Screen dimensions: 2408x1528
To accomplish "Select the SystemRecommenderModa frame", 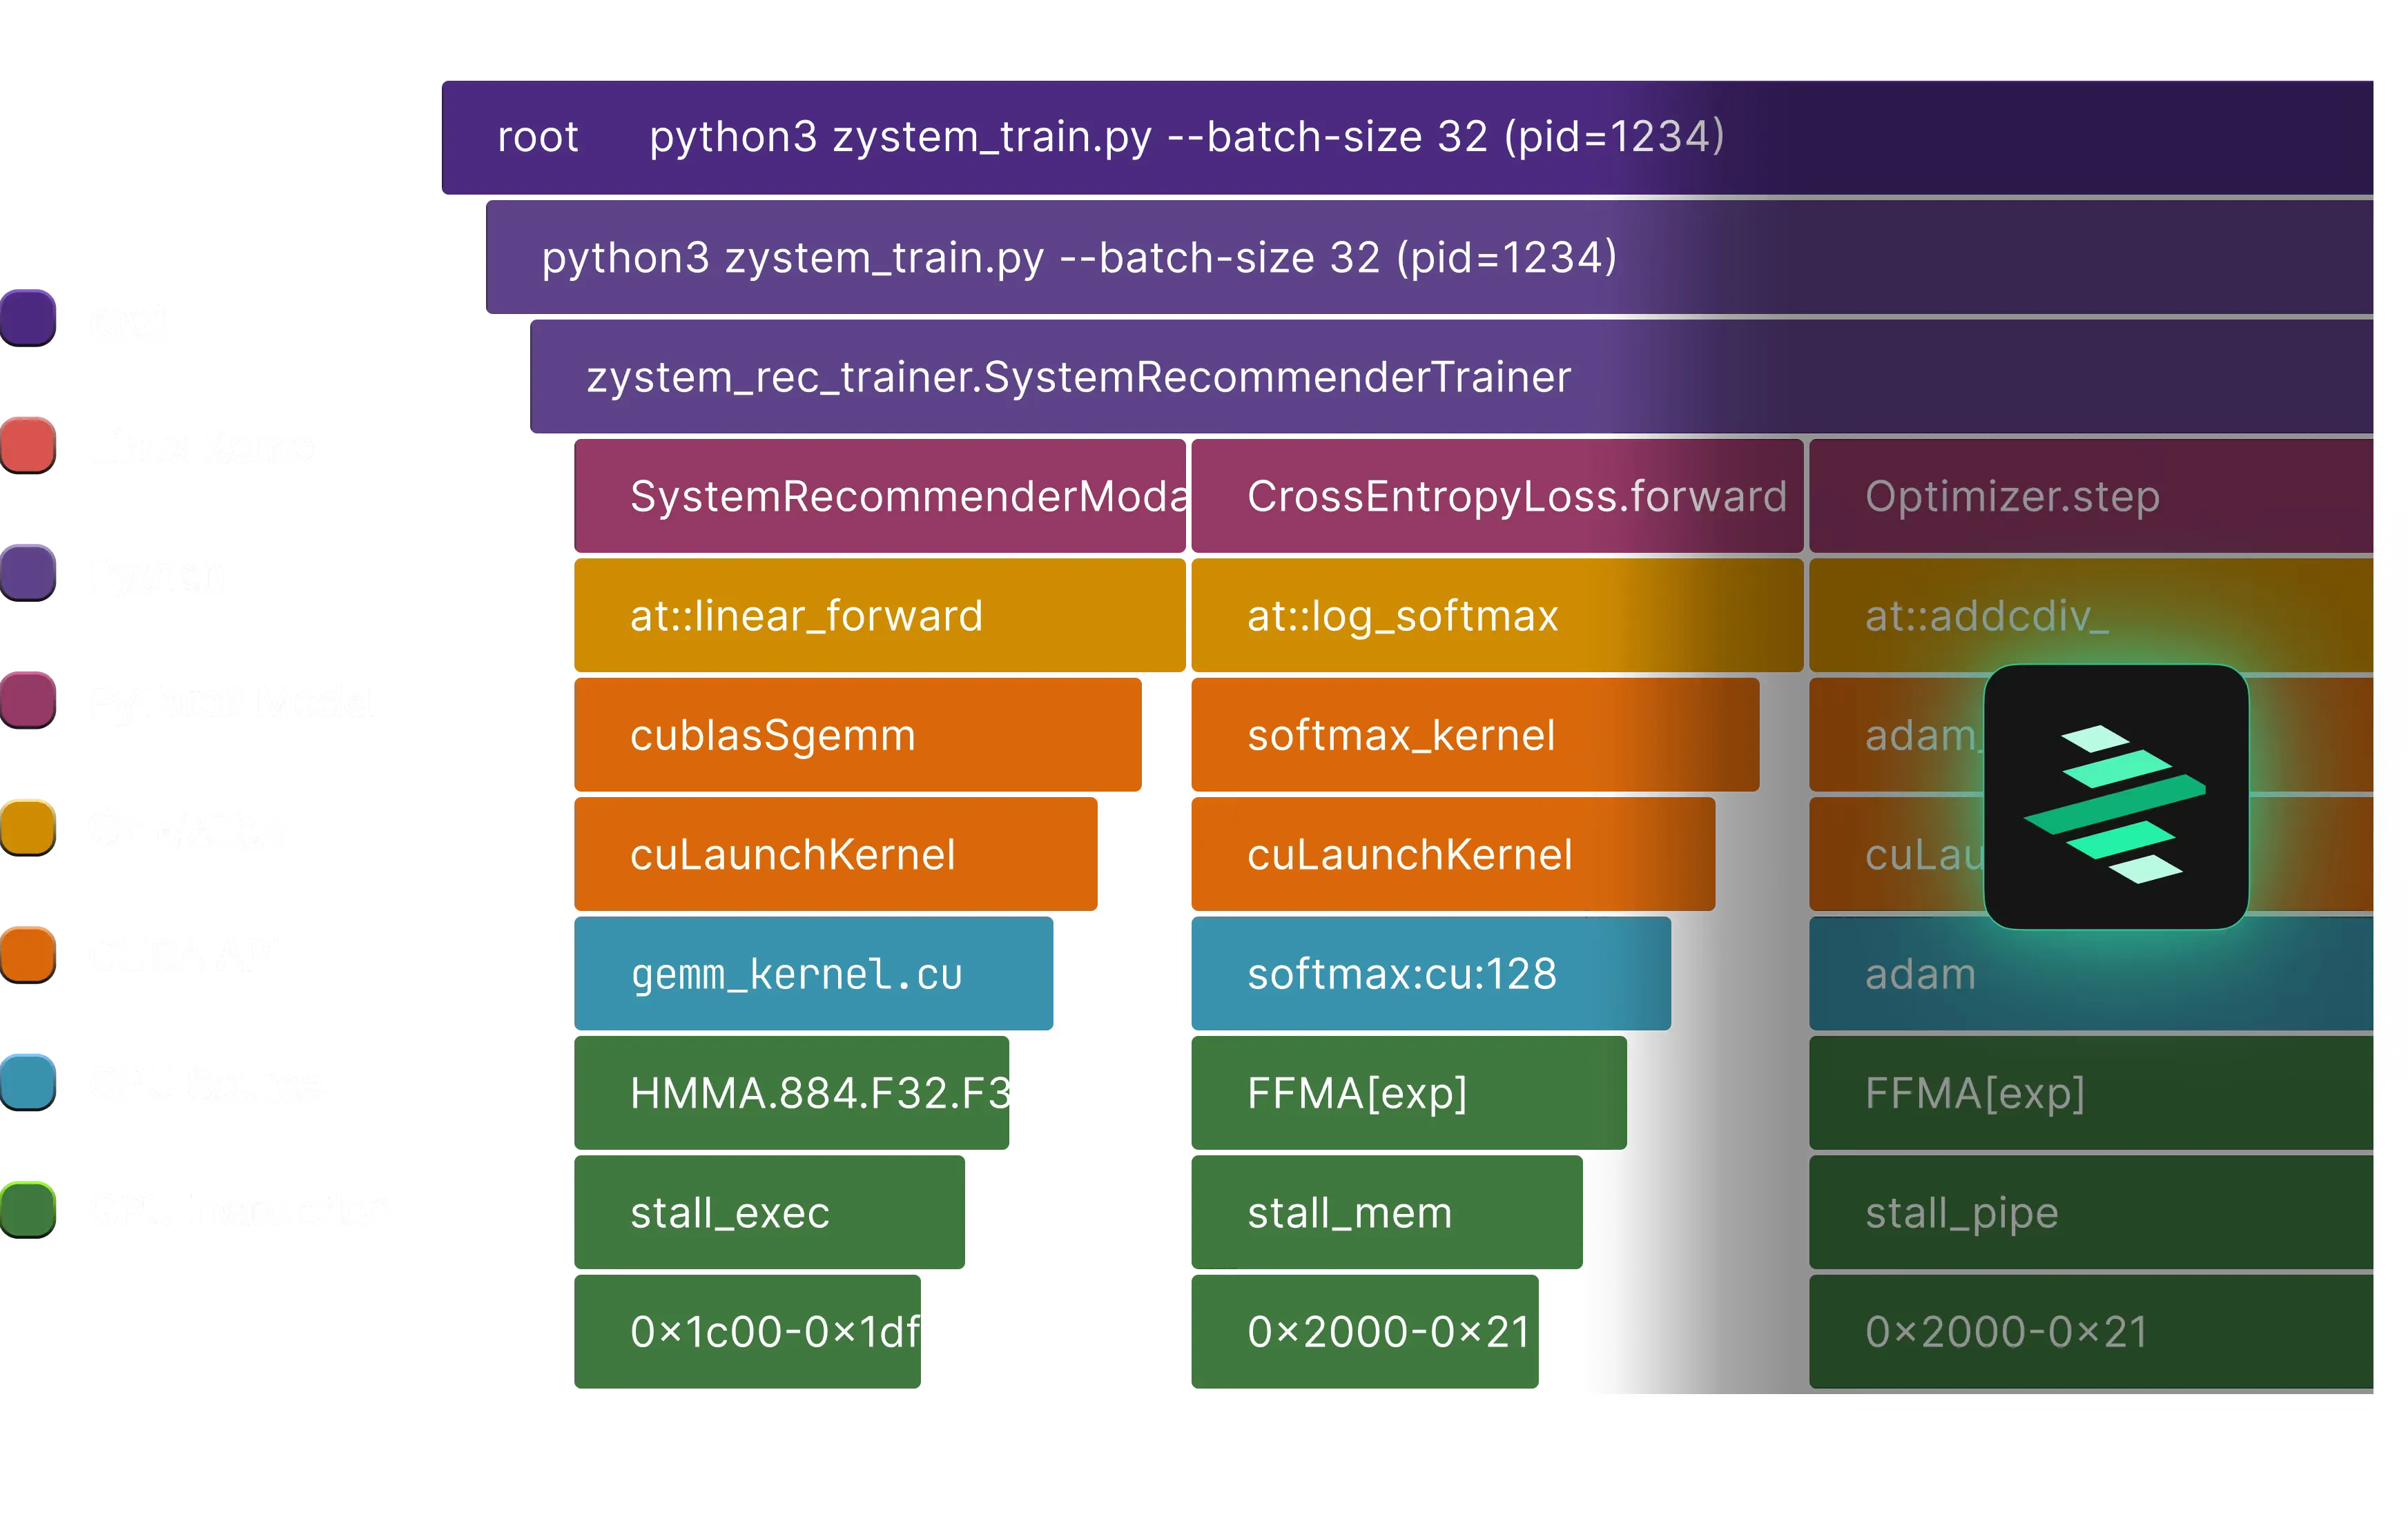I will (x=880, y=496).
